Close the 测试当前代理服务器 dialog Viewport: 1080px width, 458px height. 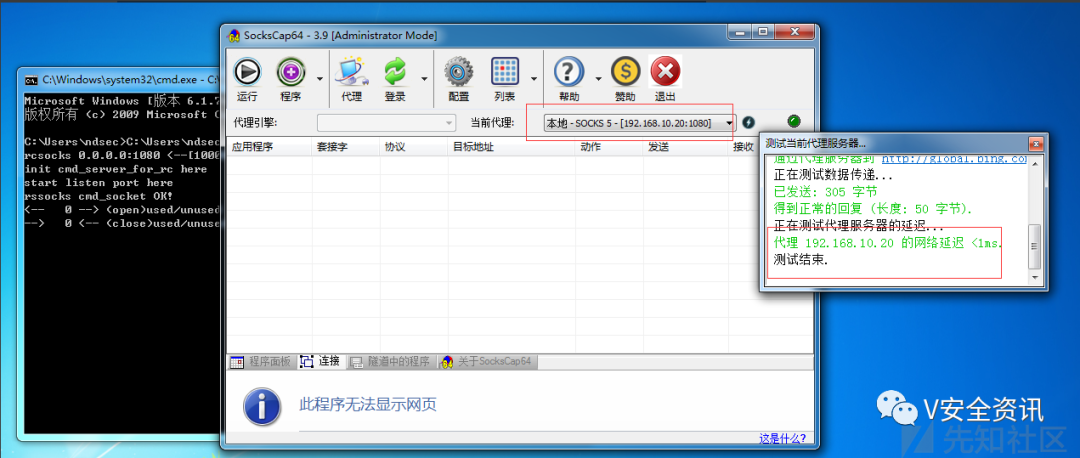(x=1034, y=143)
